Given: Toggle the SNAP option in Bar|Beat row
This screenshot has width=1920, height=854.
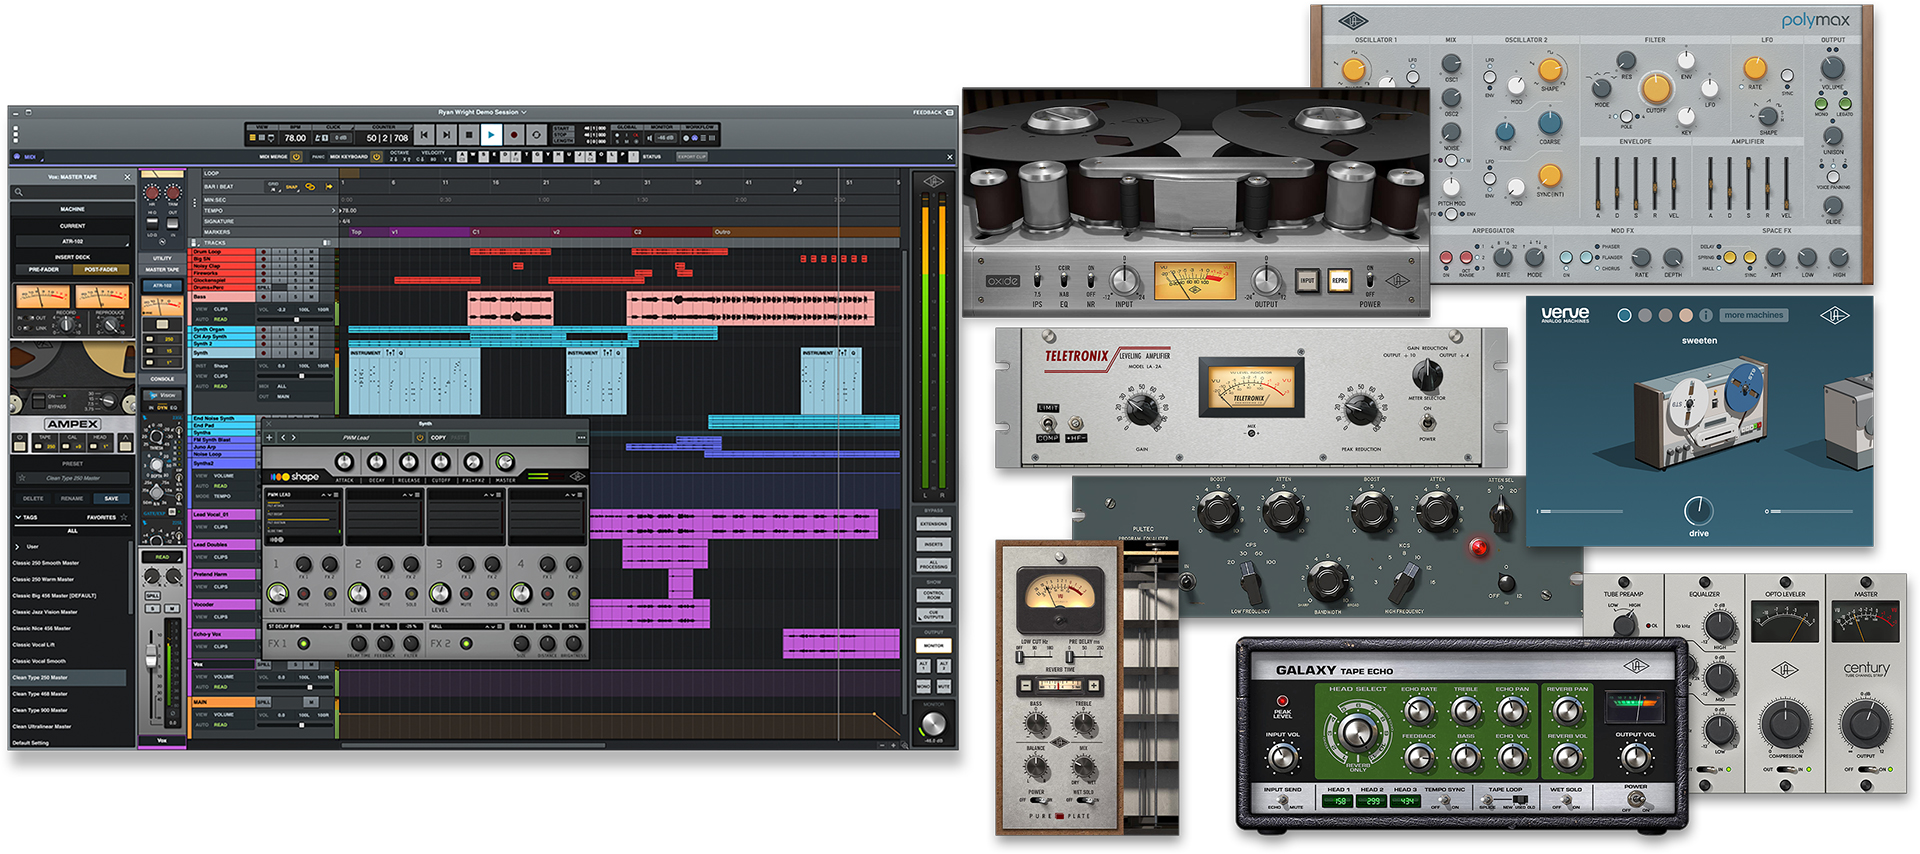Looking at the screenshot, I should [x=292, y=187].
